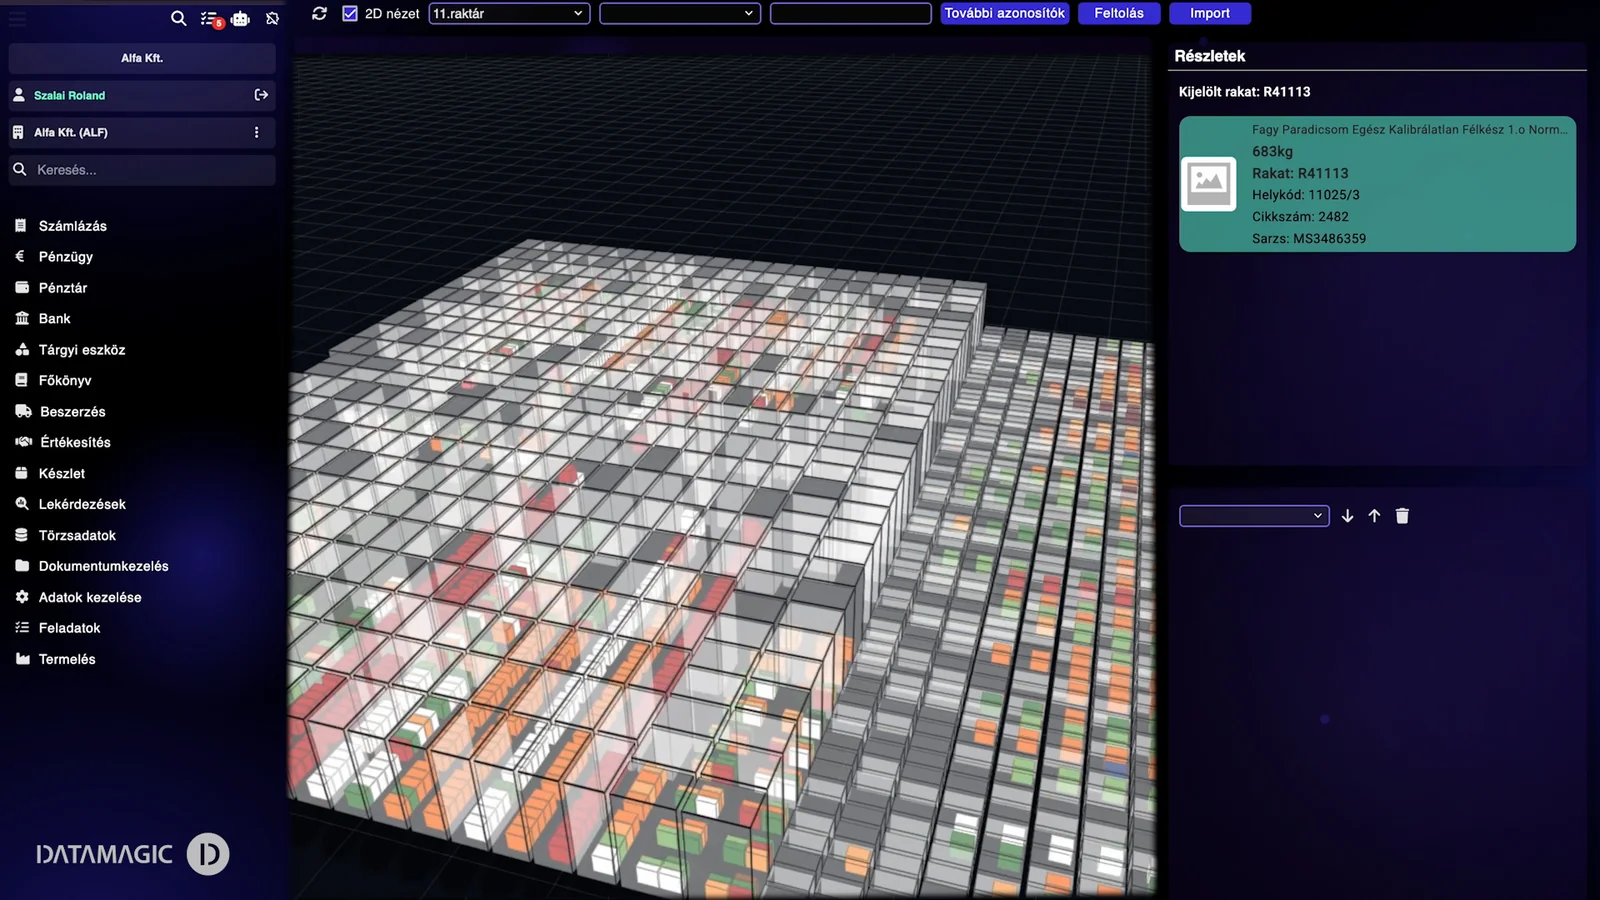Click the Adatok kezelése gear icon
The width and height of the screenshot is (1600, 900).
pos(21,597)
